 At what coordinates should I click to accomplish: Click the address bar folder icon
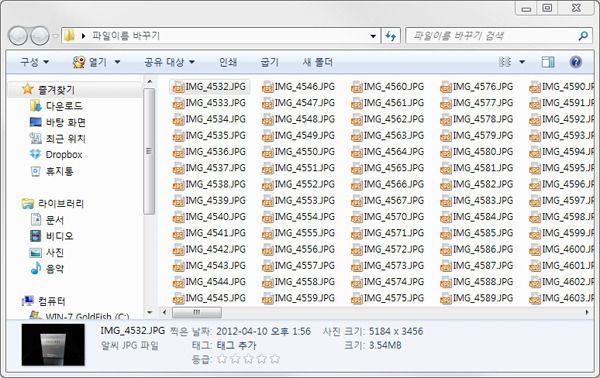(x=69, y=36)
